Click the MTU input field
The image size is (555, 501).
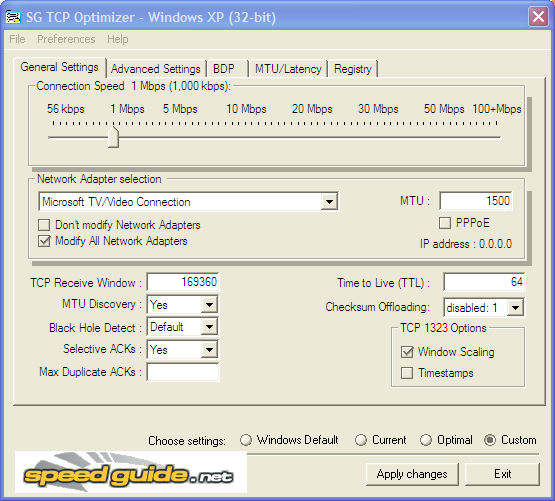click(476, 201)
